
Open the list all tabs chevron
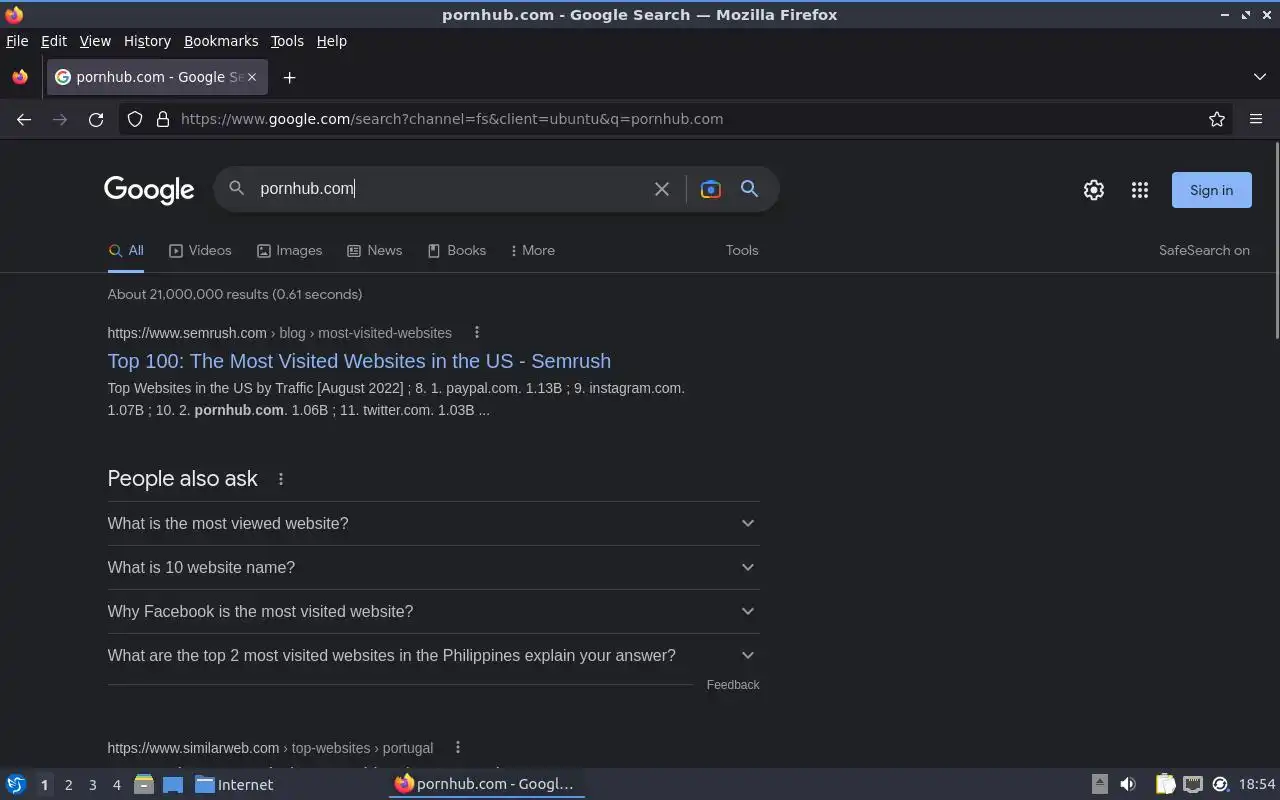(x=1259, y=77)
